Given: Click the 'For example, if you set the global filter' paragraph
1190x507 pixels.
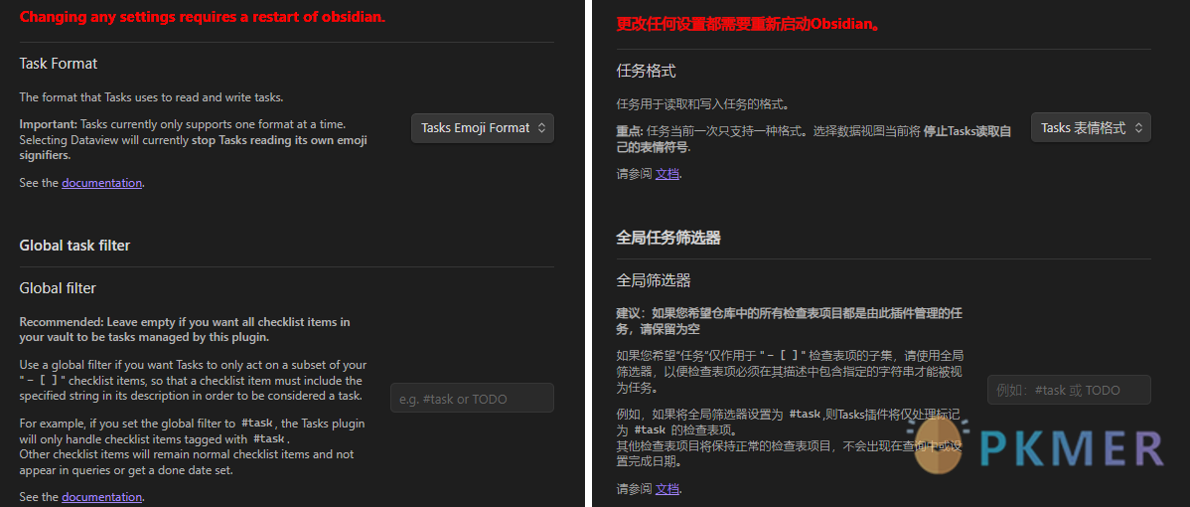Looking at the screenshot, I should (192, 446).
